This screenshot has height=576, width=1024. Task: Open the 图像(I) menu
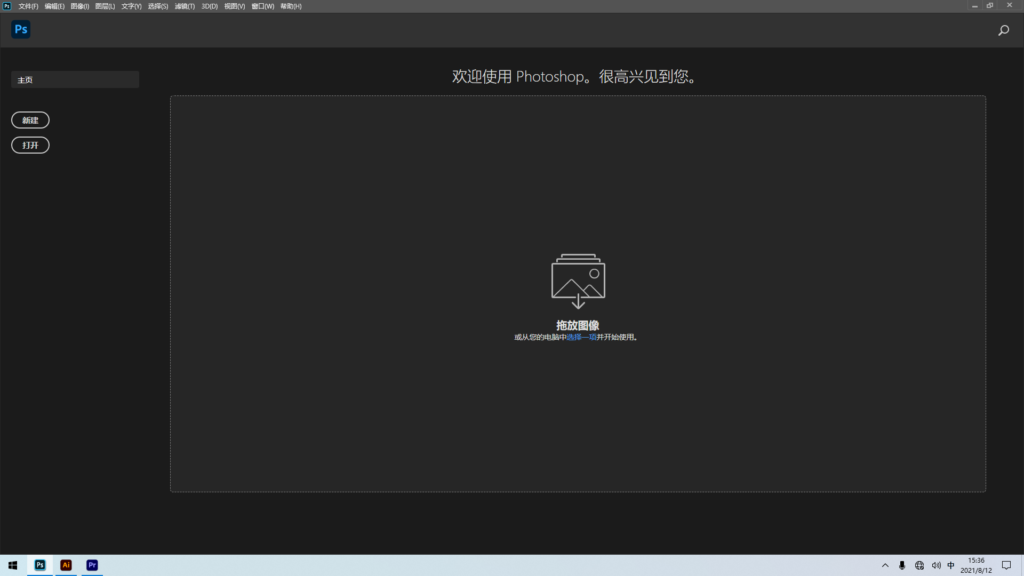[x=80, y=6]
